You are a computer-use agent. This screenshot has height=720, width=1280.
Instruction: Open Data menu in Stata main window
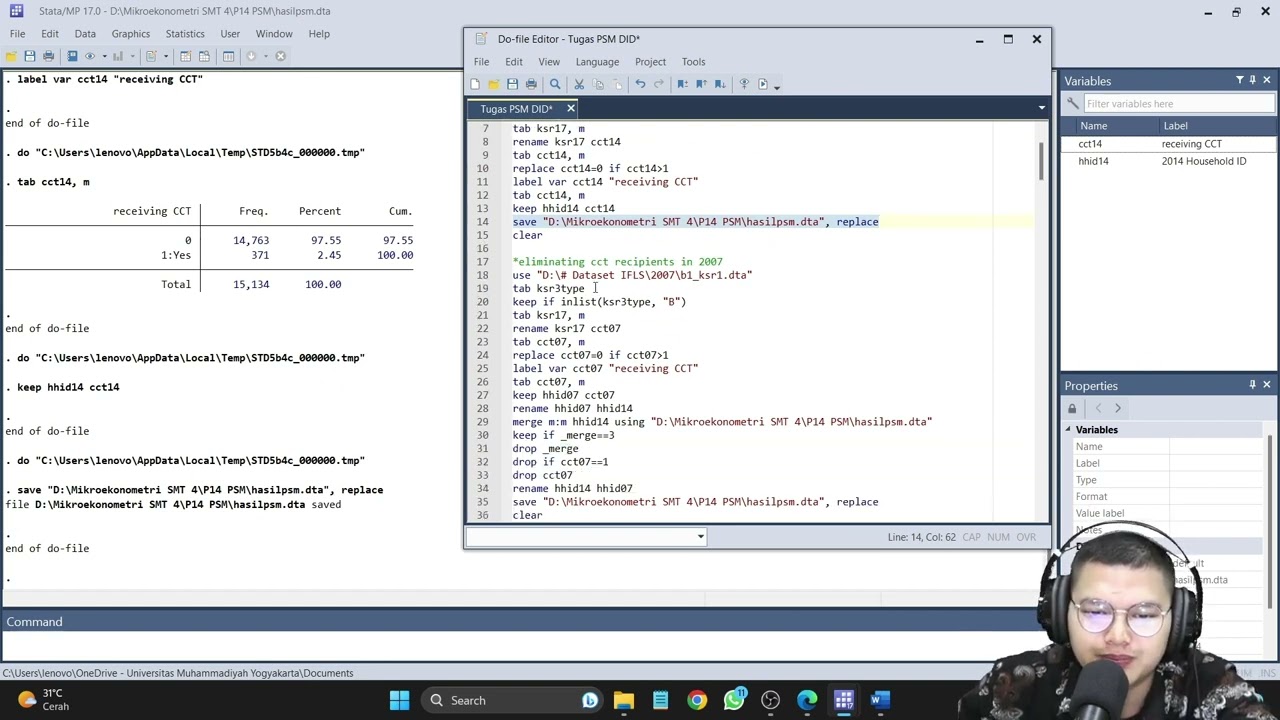click(85, 34)
